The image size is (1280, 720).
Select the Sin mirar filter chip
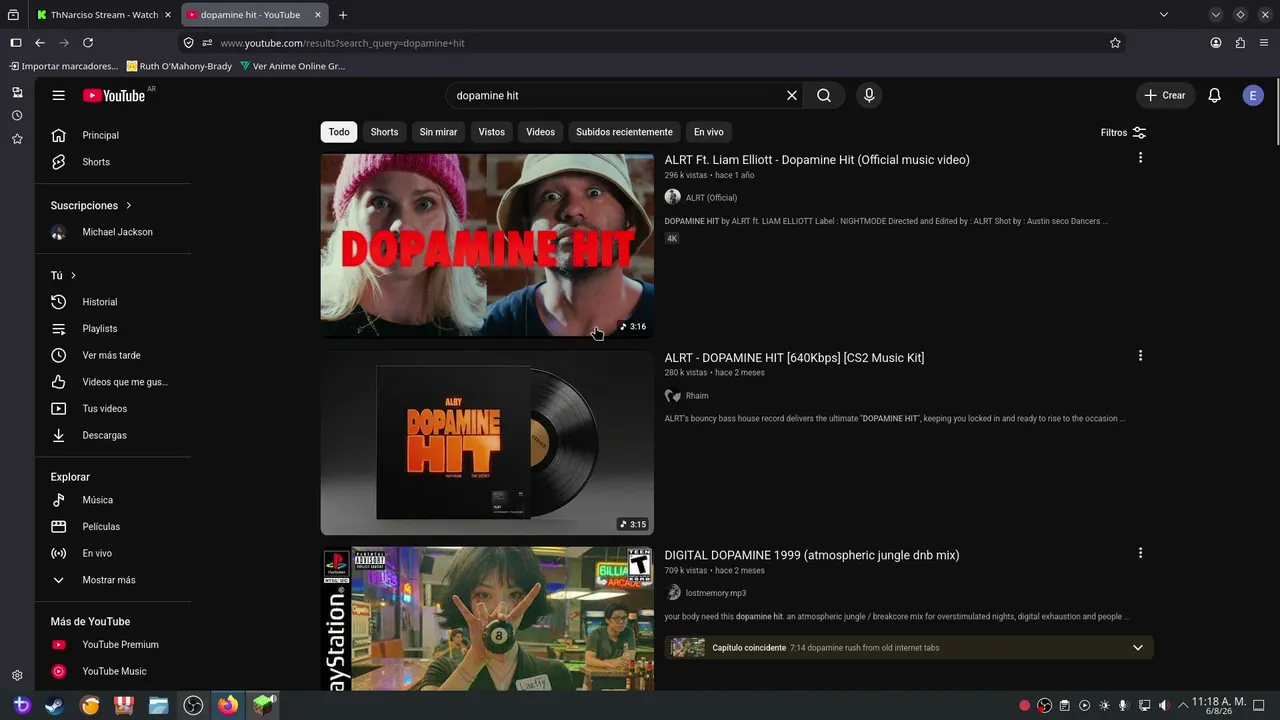click(x=438, y=132)
